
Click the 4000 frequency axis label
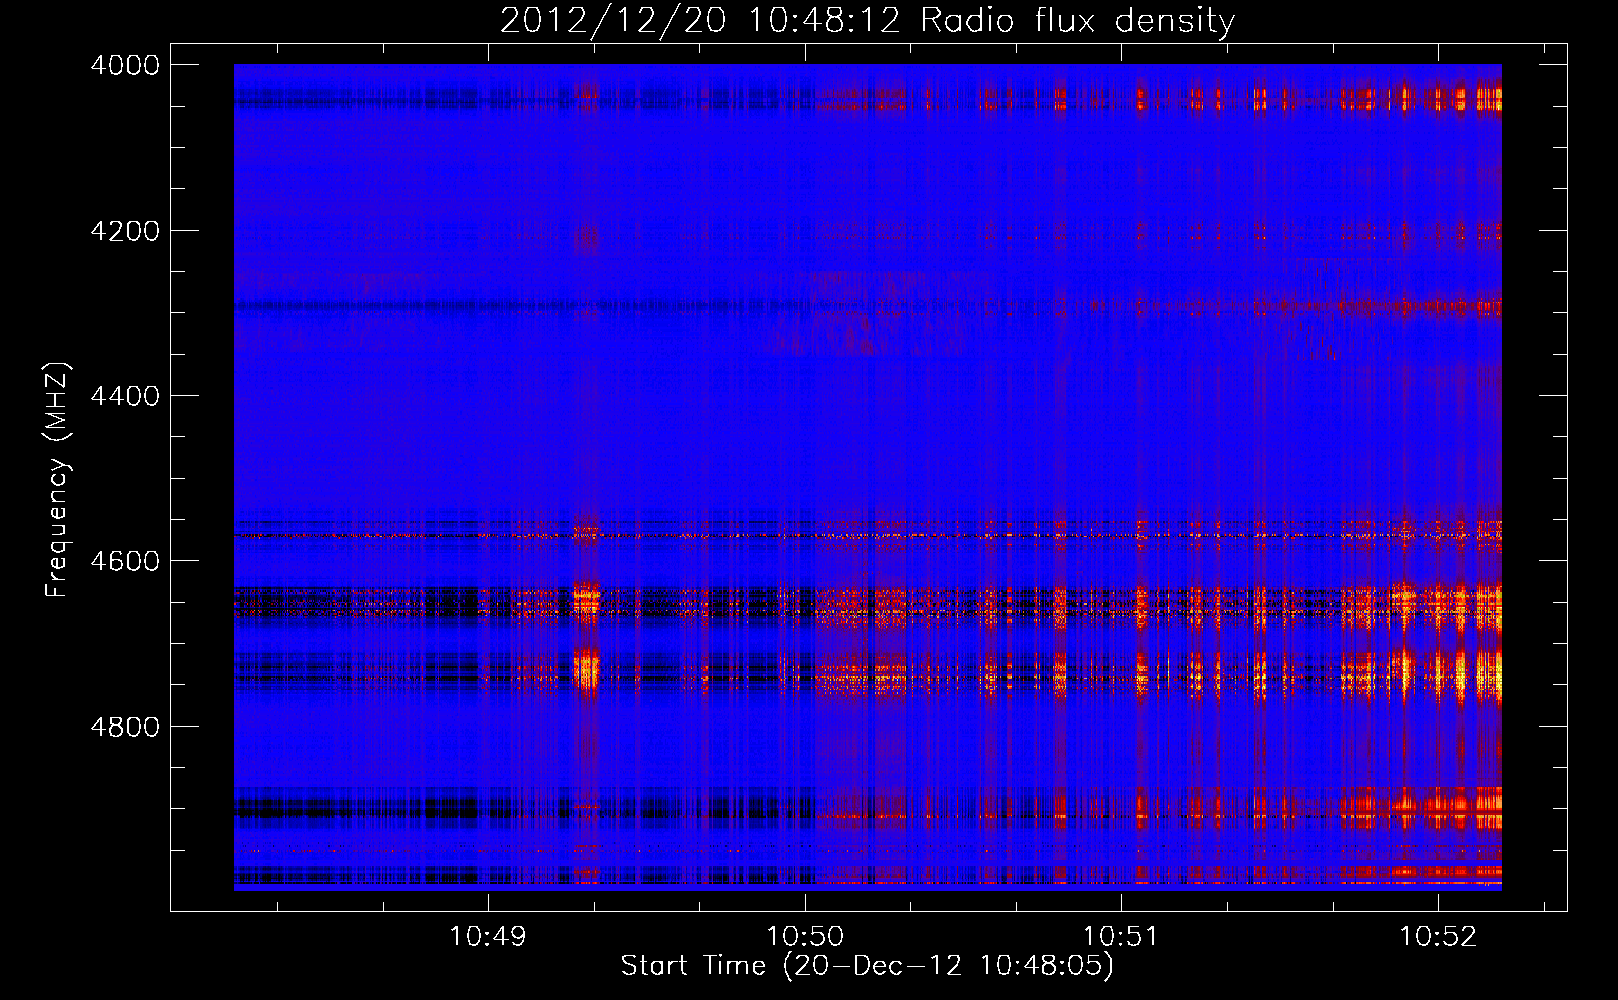click(125, 65)
